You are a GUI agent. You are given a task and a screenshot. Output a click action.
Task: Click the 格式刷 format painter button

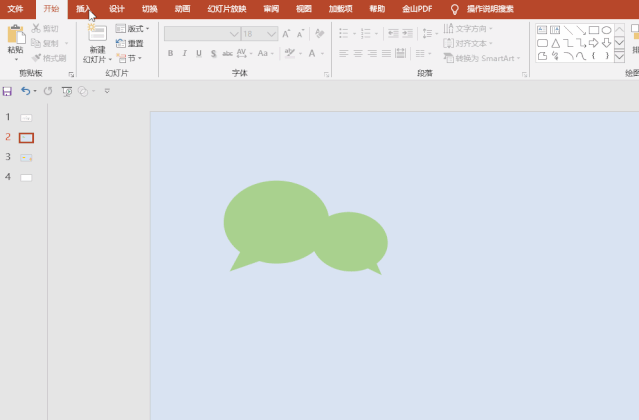click(x=49, y=58)
